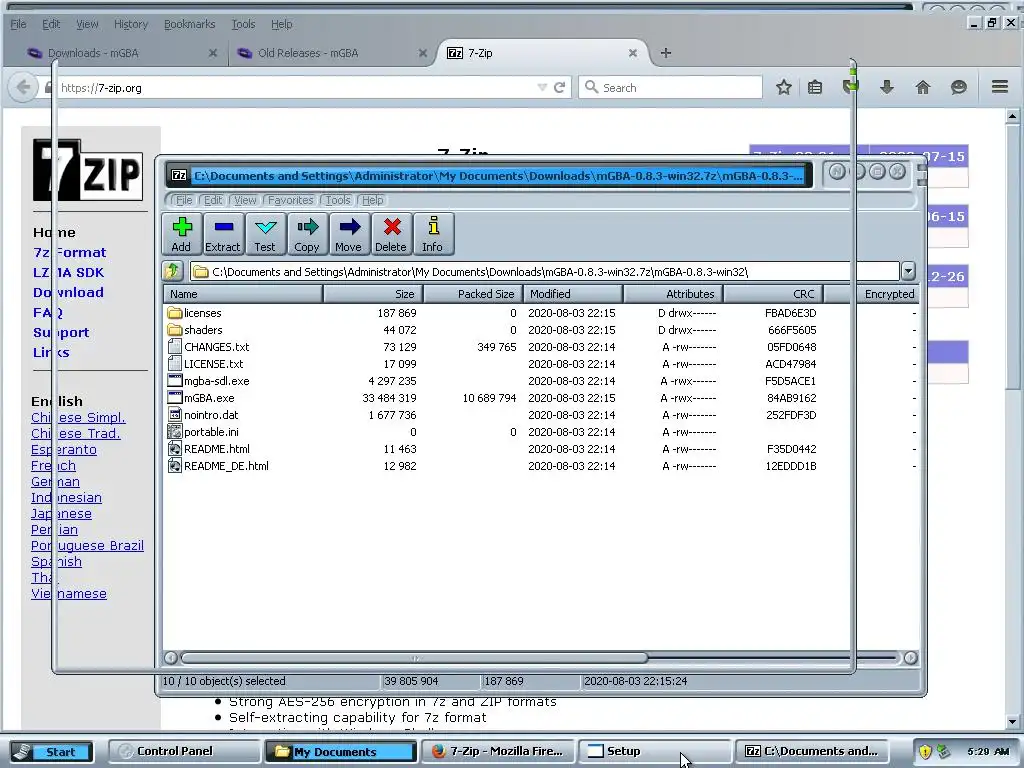Open the Favorites menu in 7-Zip
Viewport: 1024px width, 768px height.
[290, 200]
